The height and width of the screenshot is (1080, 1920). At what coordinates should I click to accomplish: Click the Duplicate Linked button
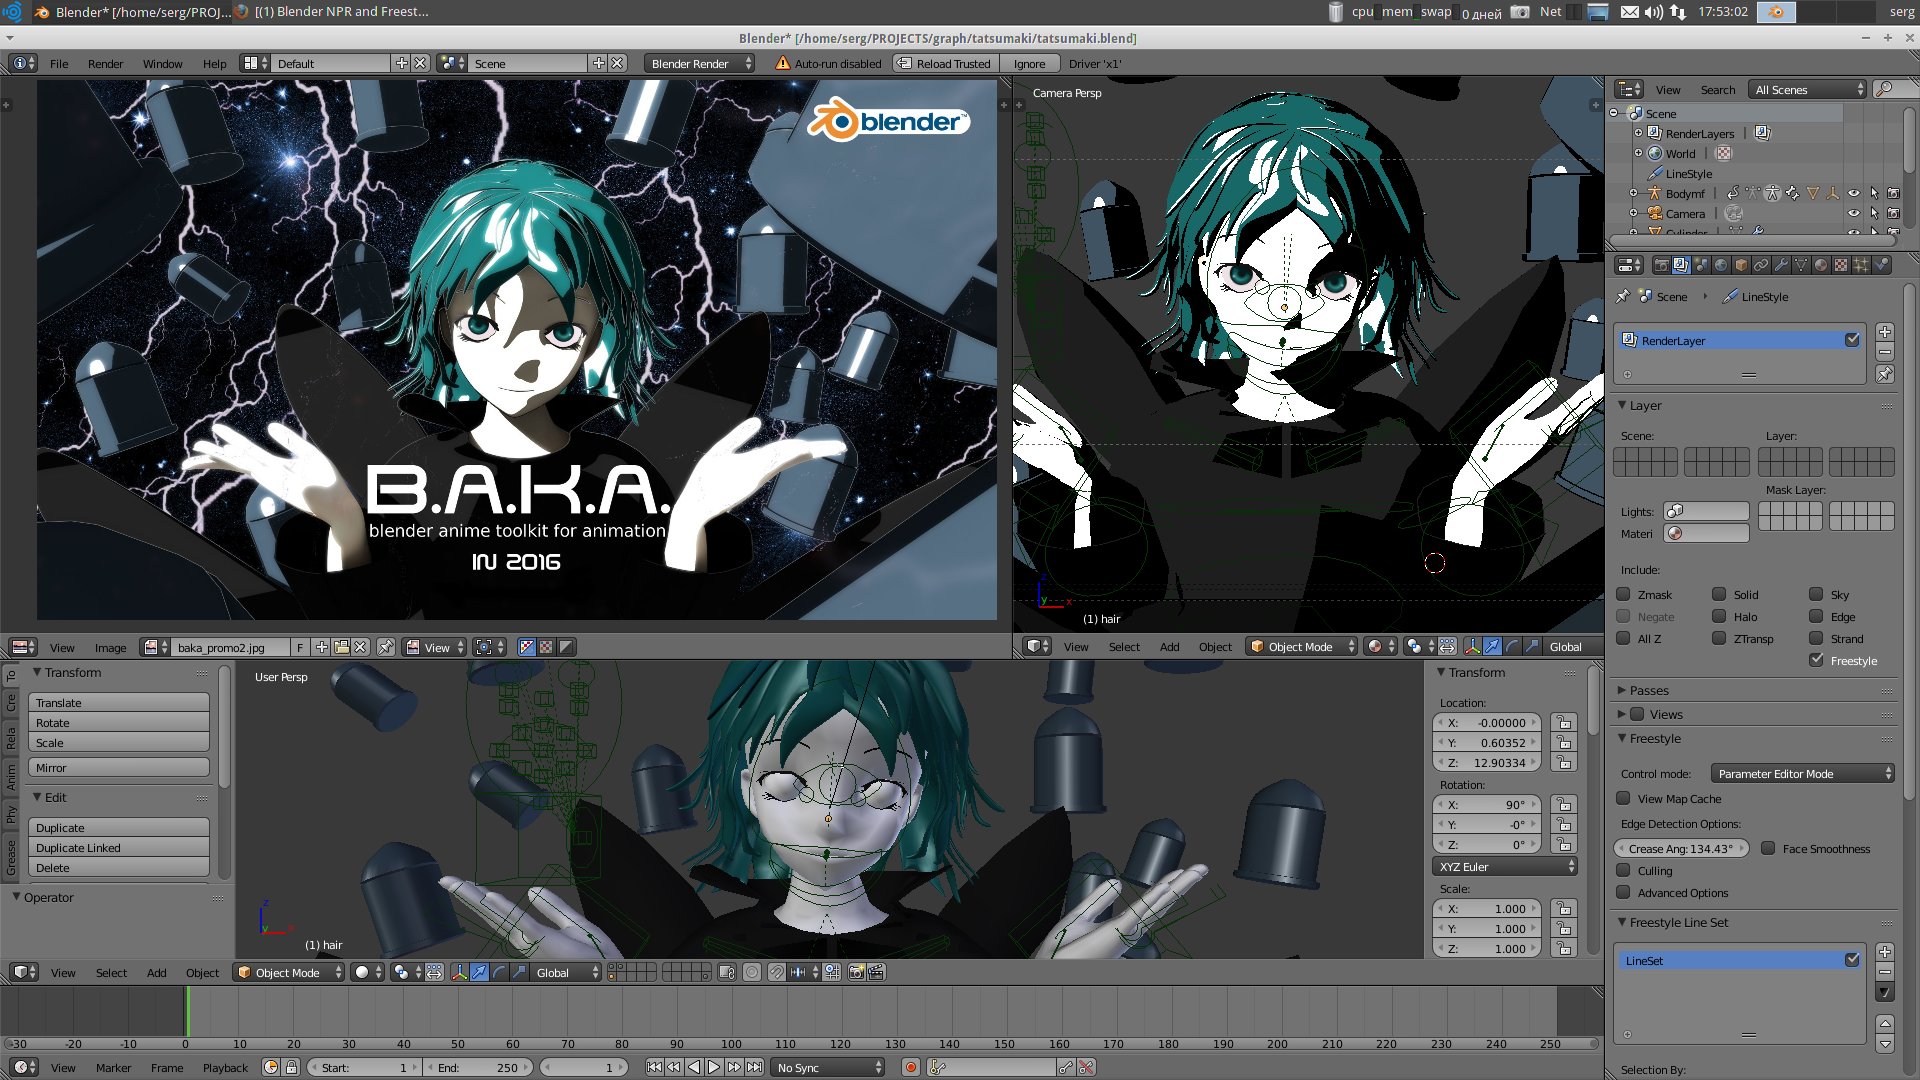[x=119, y=847]
